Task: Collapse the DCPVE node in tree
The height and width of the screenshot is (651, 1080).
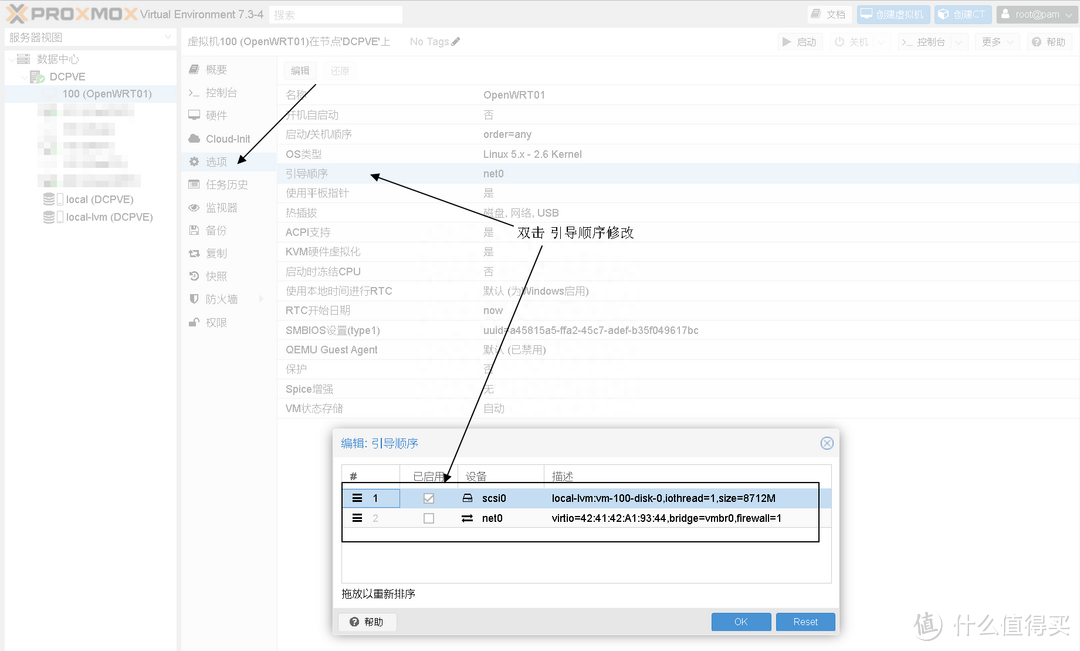Action: coord(25,76)
